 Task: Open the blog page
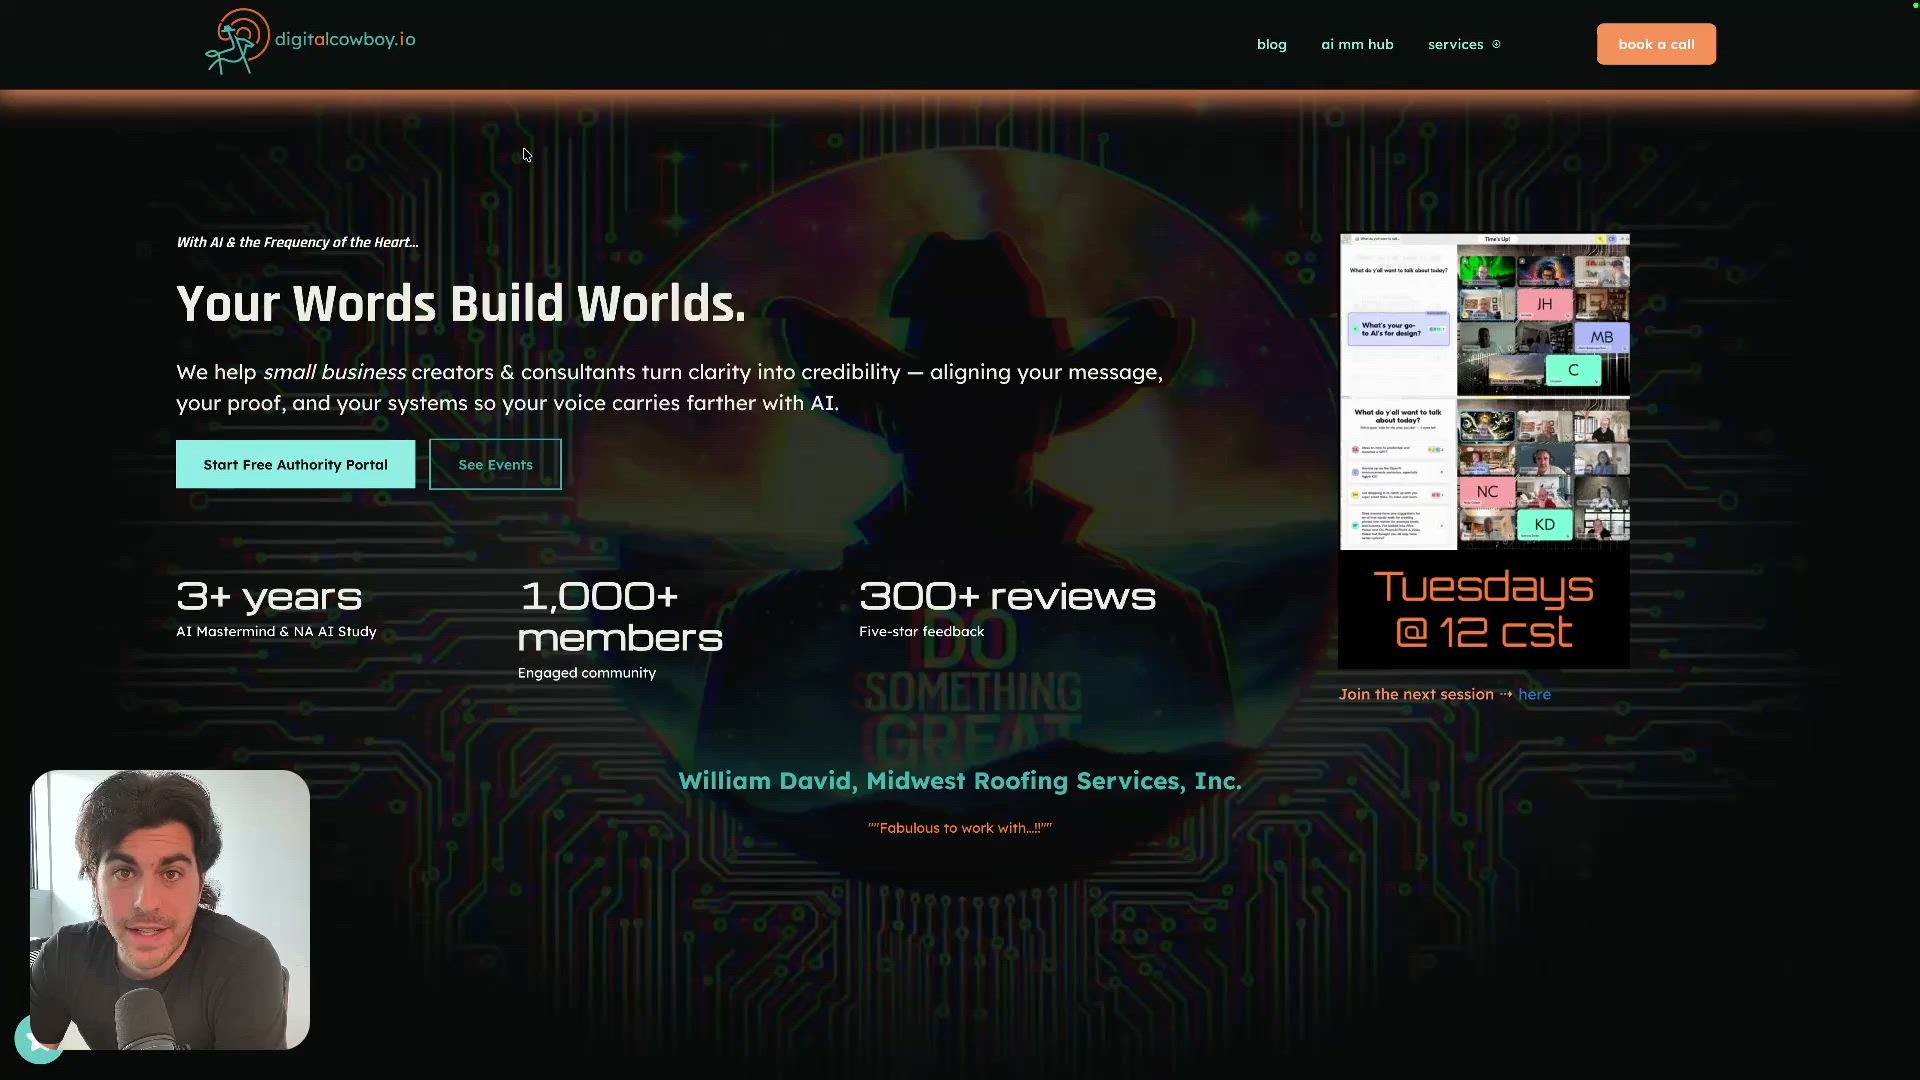[1271, 44]
